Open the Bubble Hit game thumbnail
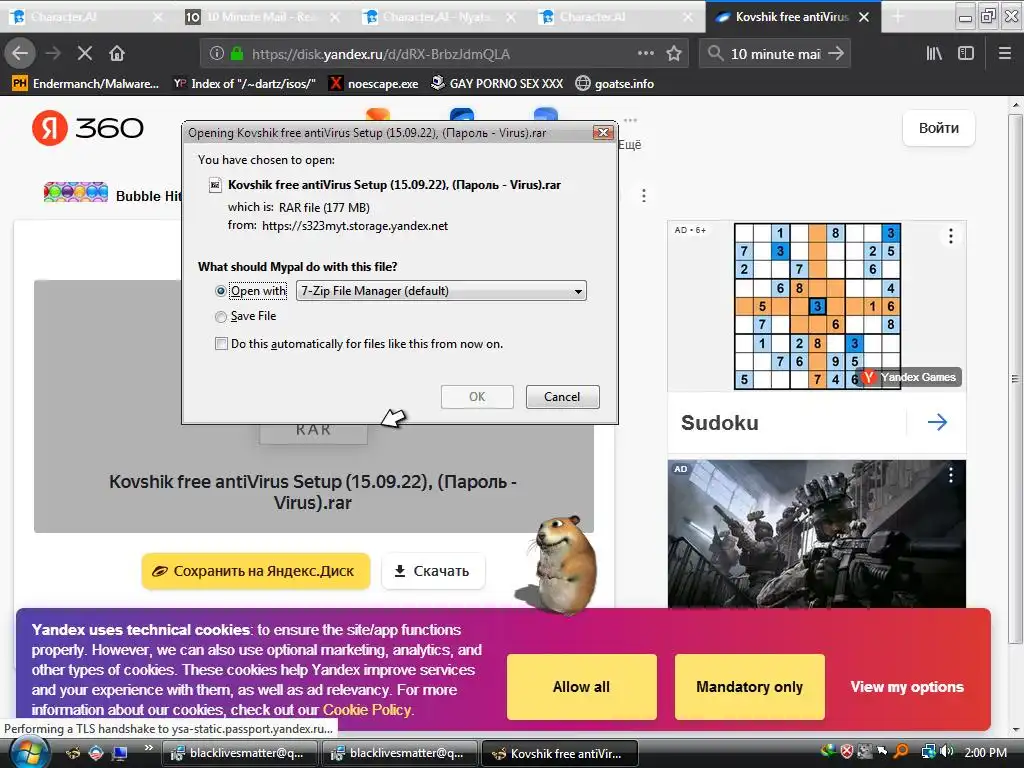This screenshot has width=1024, height=768. tap(76, 192)
